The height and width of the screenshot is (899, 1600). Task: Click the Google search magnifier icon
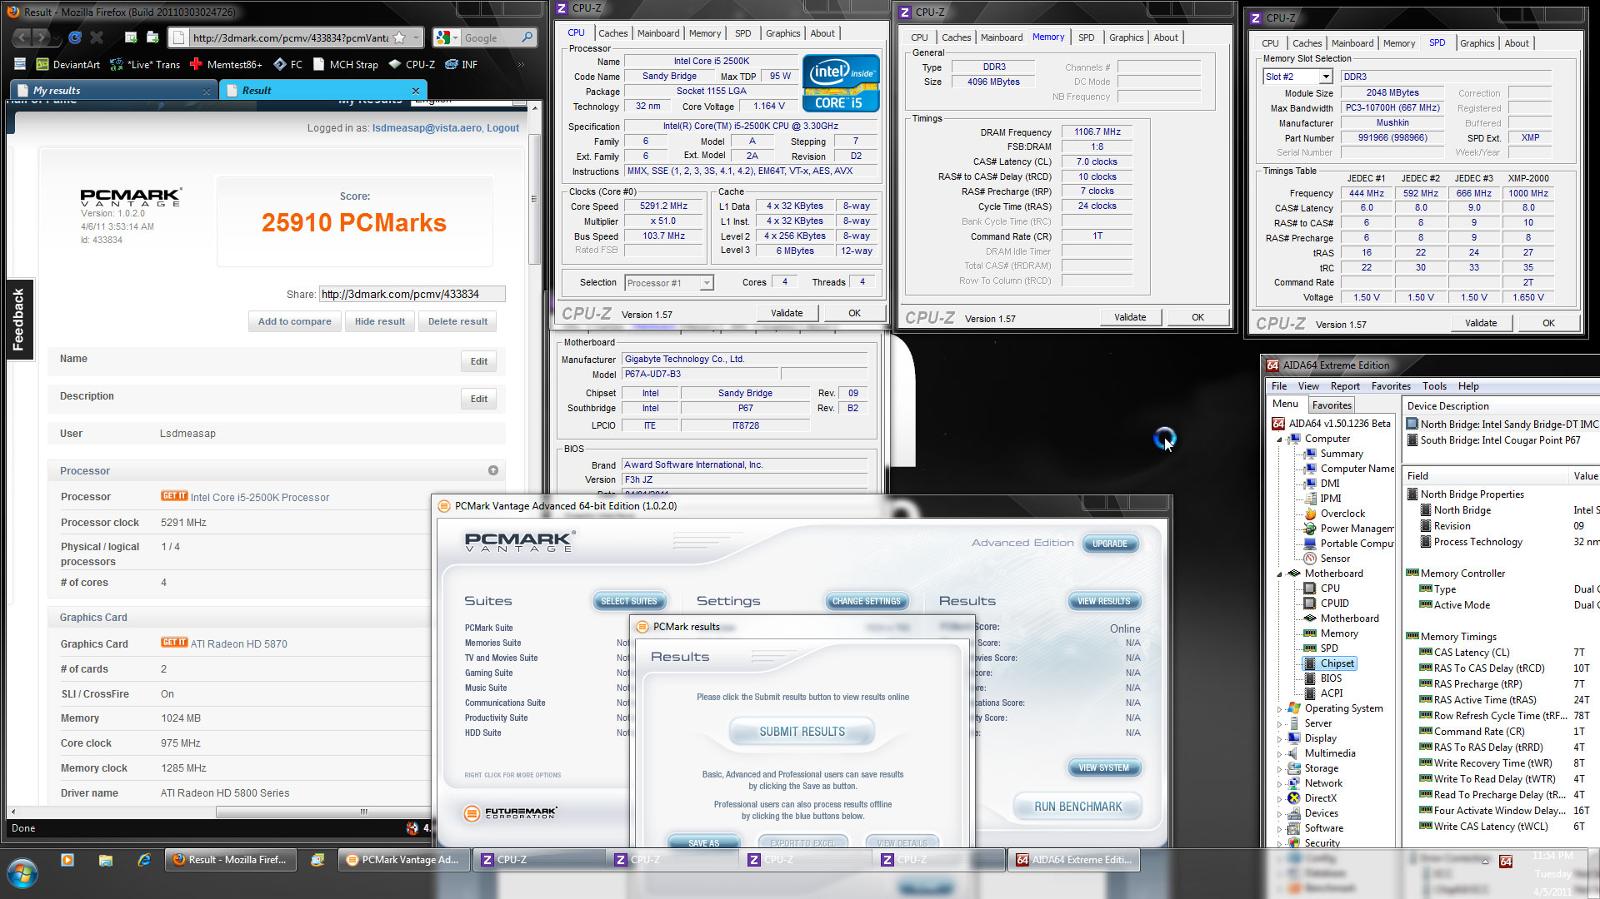(x=527, y=38)
